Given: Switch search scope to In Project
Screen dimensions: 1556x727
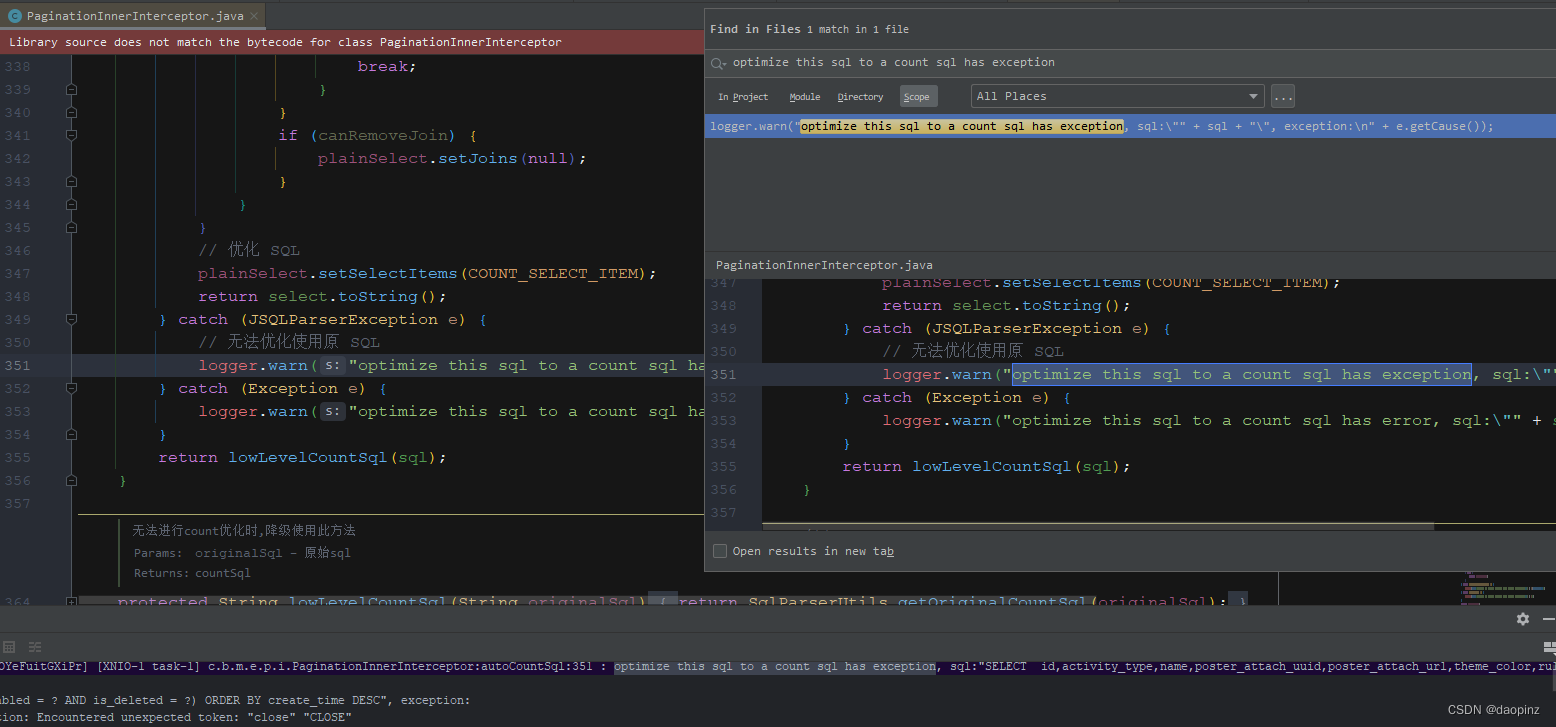Looking at the screenshot, I should coord(743,97).
